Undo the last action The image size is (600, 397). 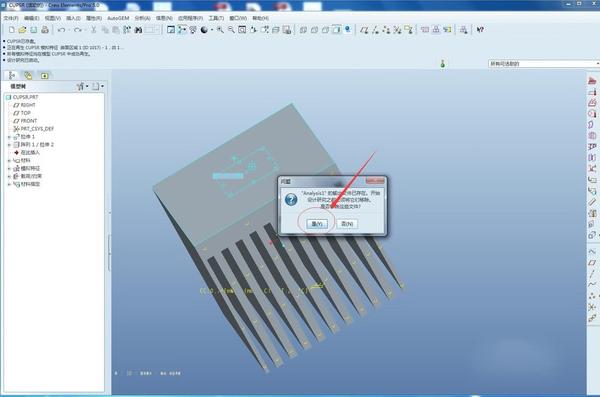point(61,29)
